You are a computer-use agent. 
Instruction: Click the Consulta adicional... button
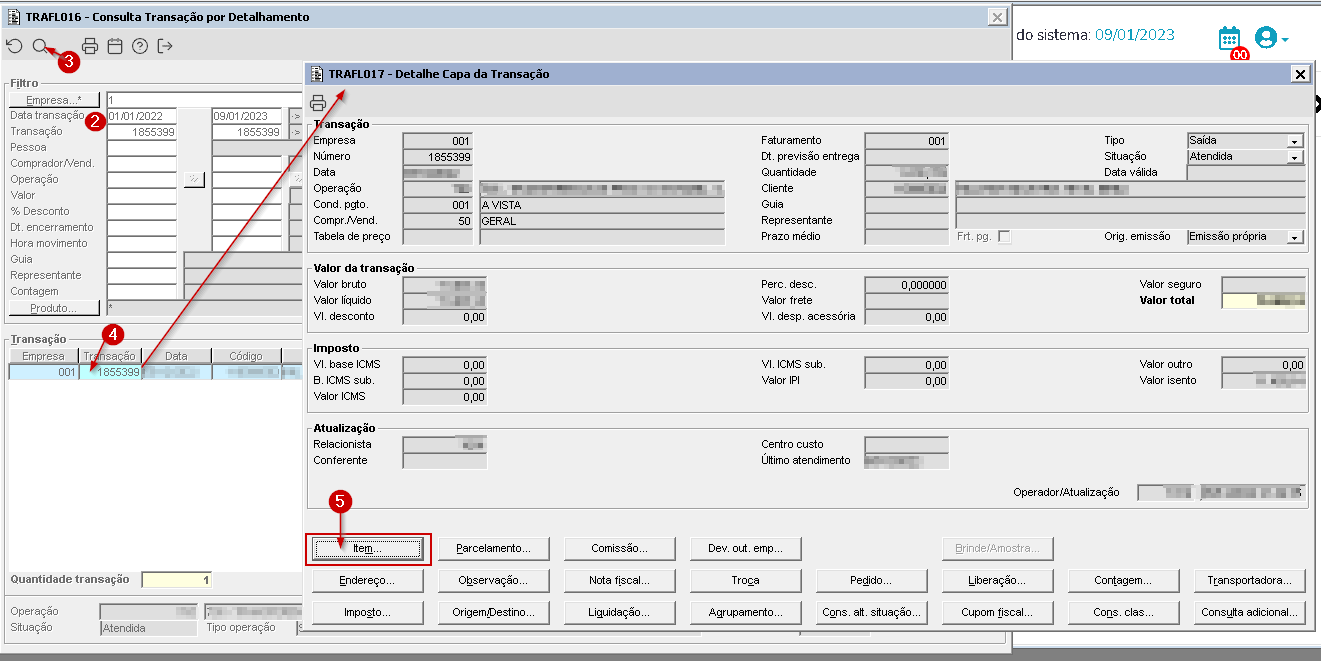click(x=1250, y=612)
